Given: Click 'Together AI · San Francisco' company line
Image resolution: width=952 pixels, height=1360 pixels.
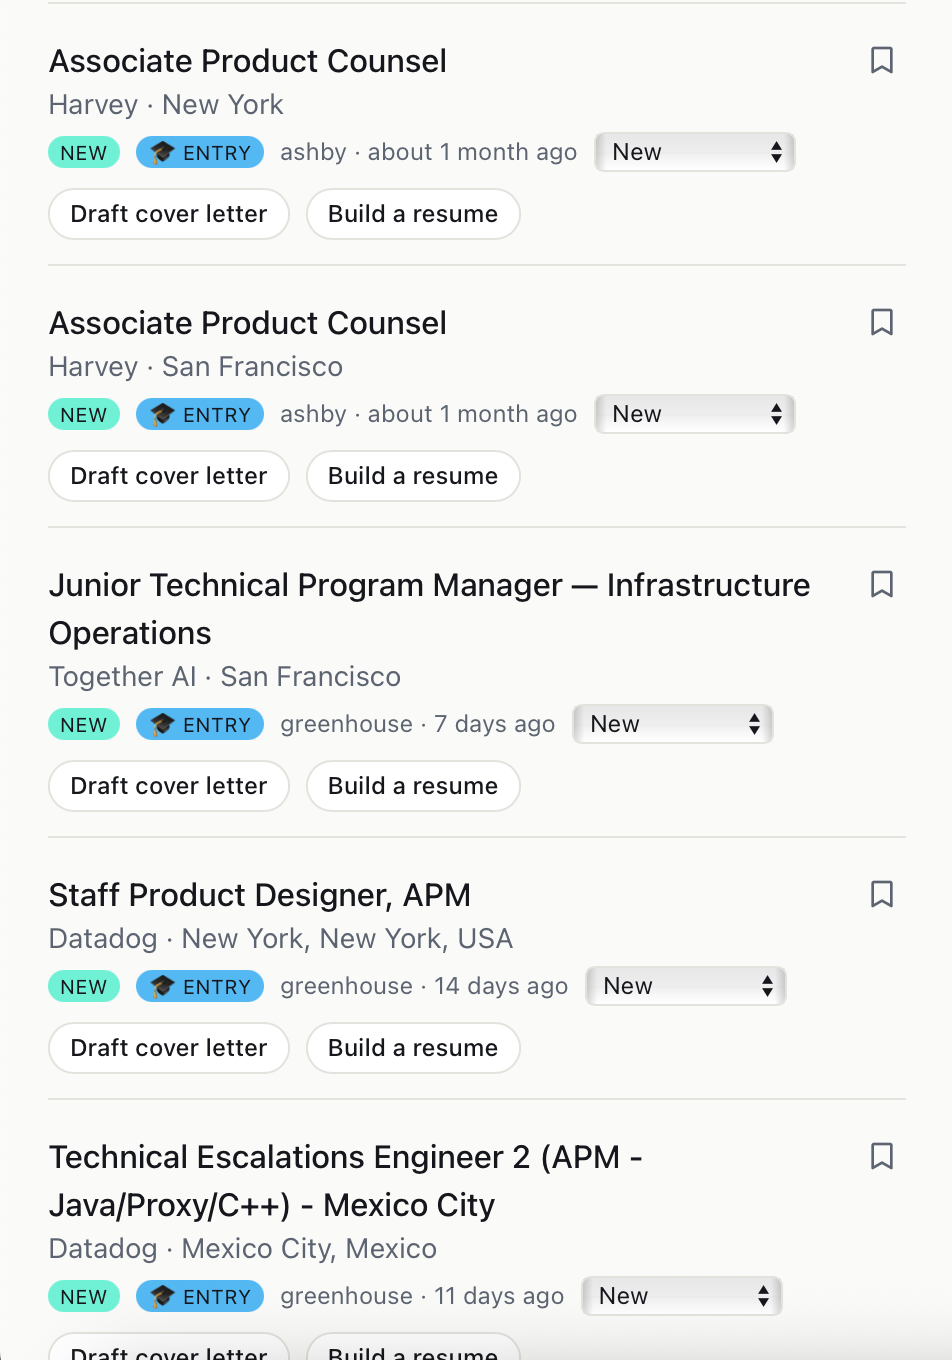Looking at the screenshot, I should [225, 677].
